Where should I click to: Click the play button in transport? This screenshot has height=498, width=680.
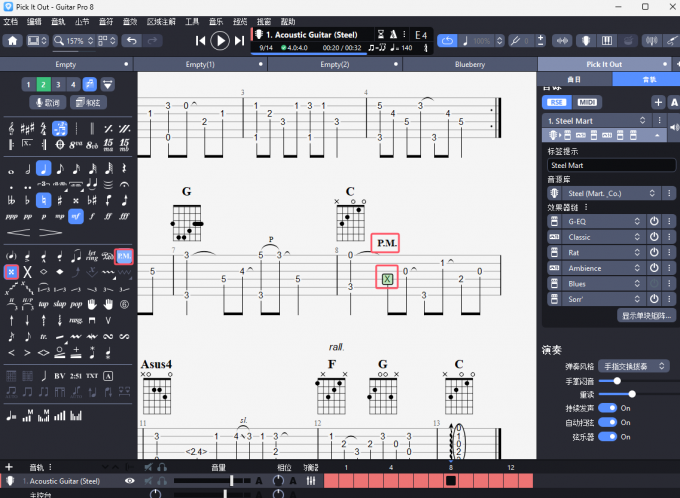(x=221, y=40)
